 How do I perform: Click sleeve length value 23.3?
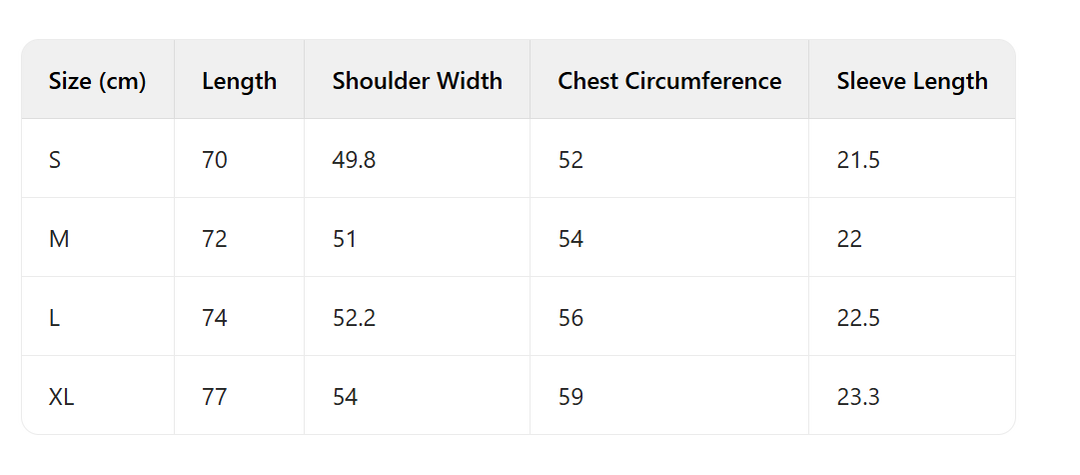click(858, 397)
